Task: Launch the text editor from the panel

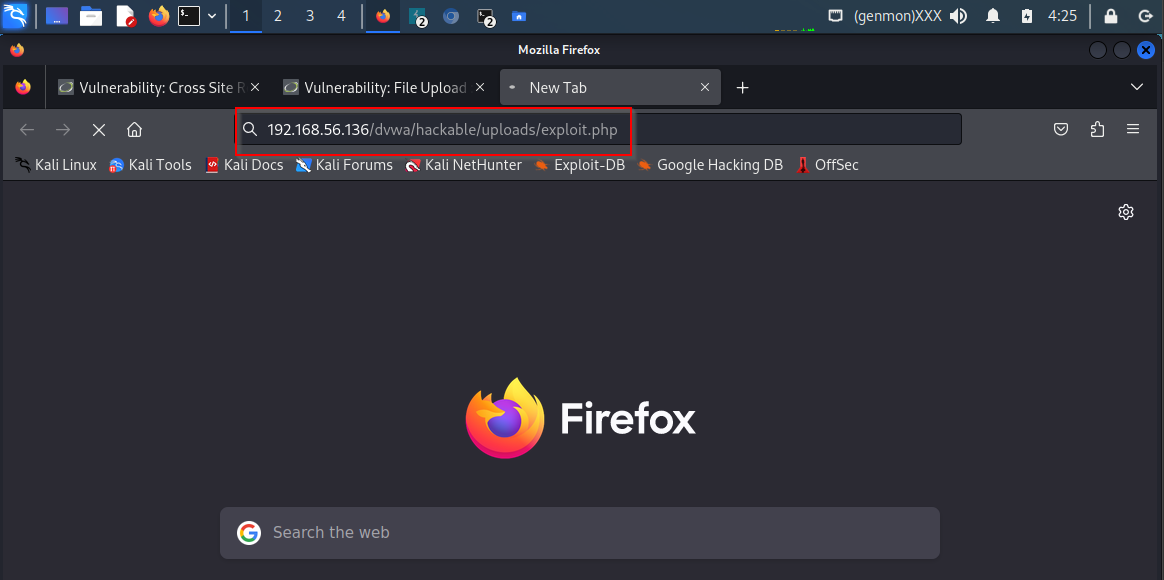Action: (125, 16)
